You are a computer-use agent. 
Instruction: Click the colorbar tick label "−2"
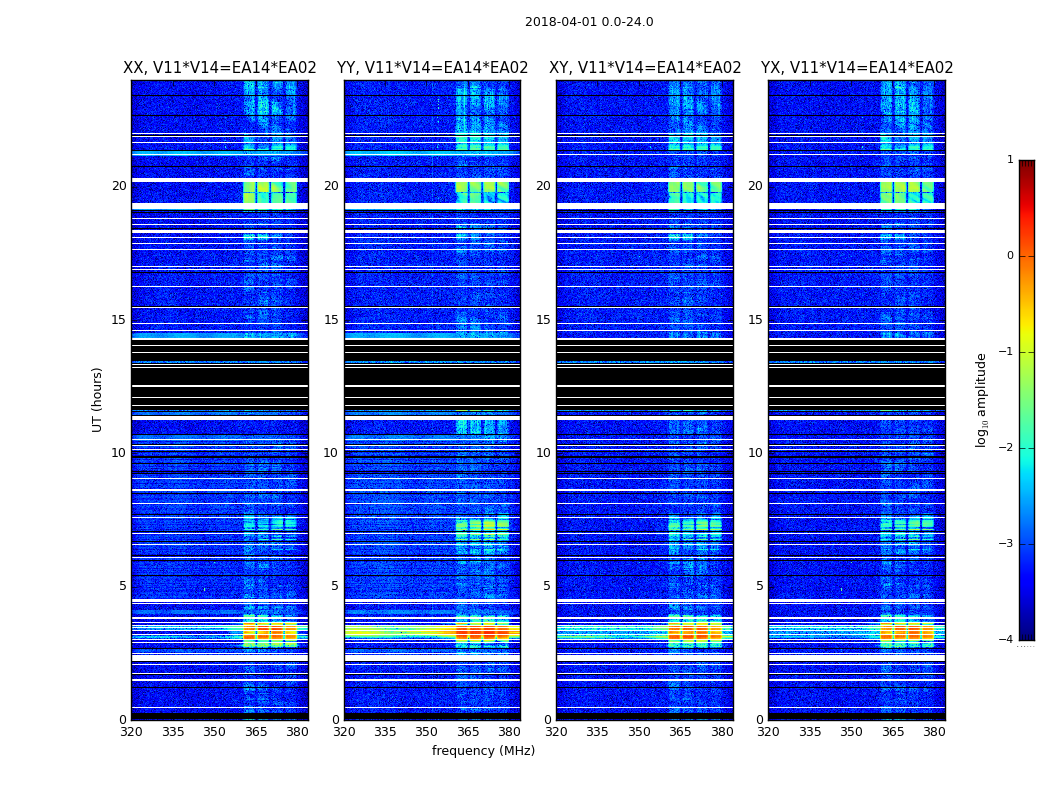click(x=1009, y=448)
